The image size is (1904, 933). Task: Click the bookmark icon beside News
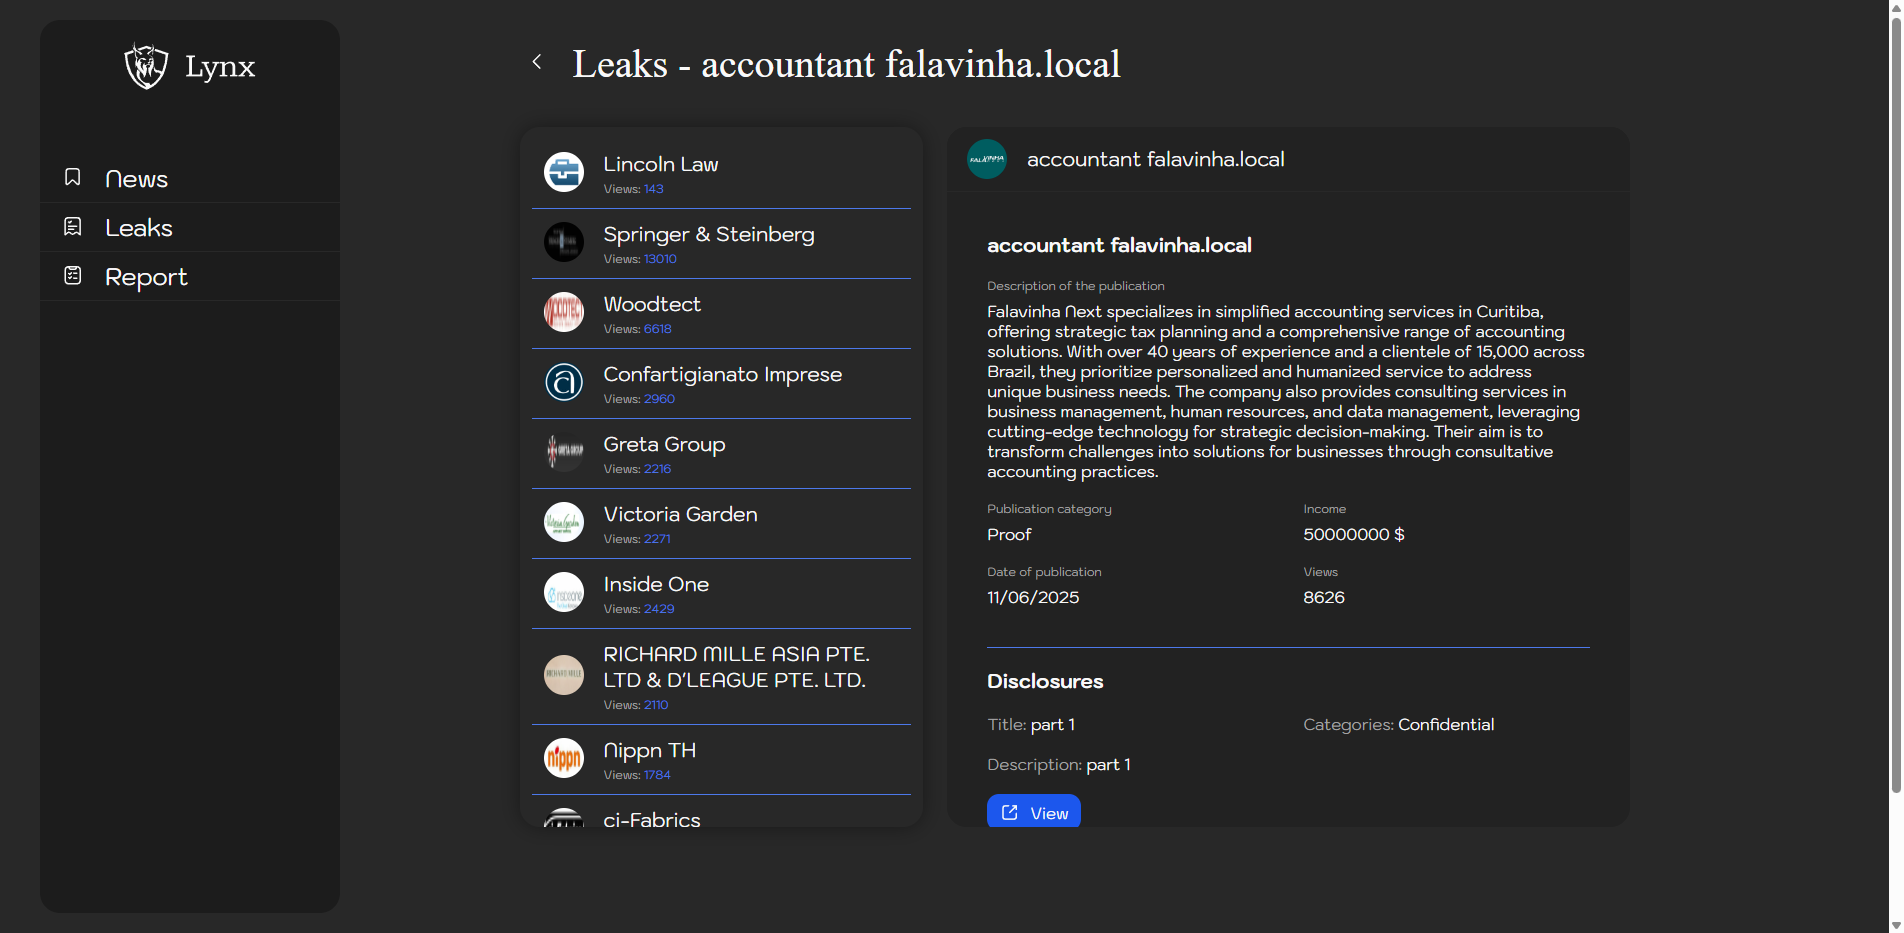(73, 177)
